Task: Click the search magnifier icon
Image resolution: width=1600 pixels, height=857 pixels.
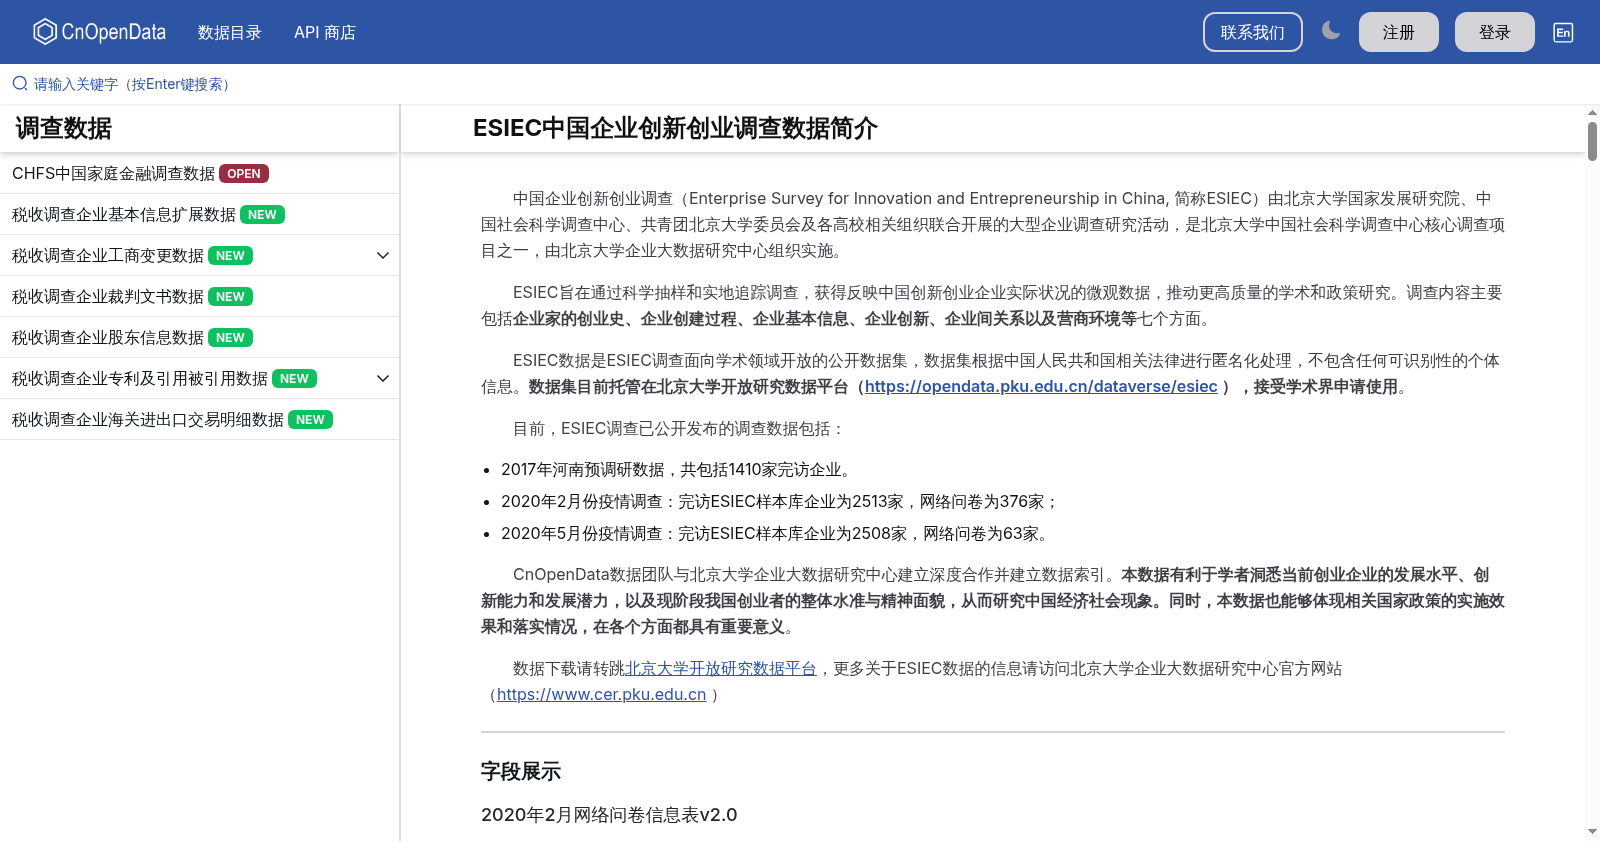Action: 19,84
